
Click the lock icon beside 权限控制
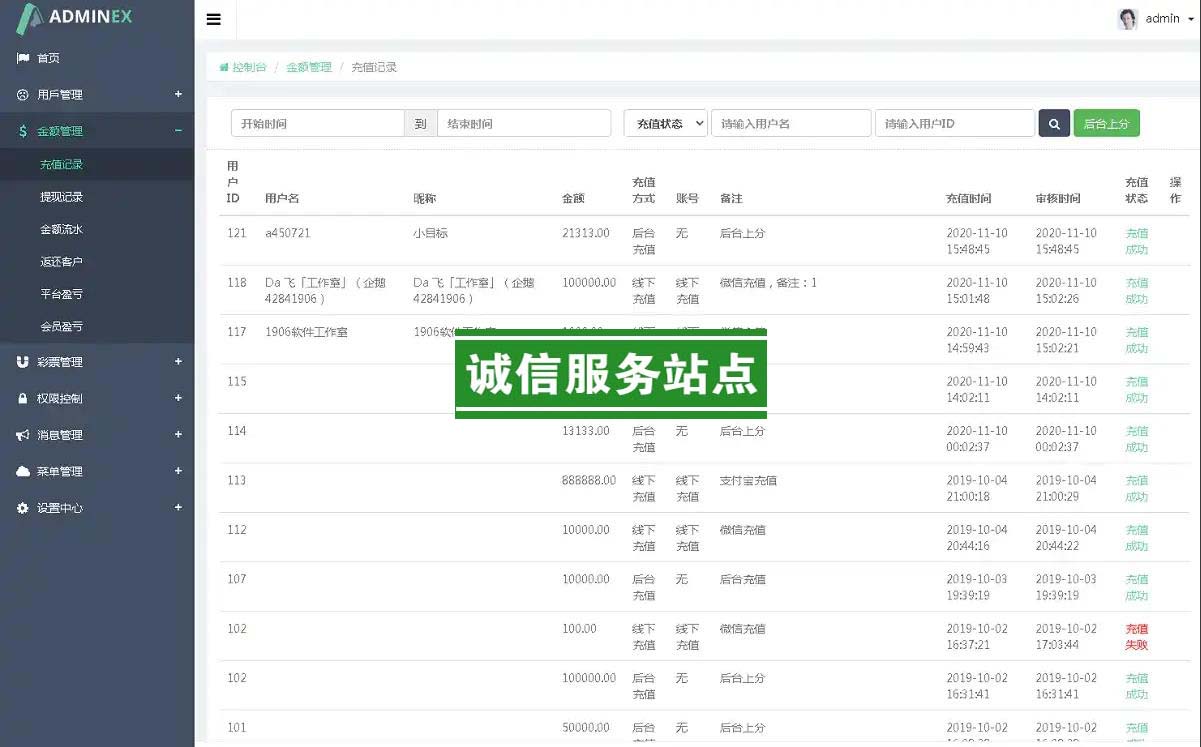pyautogui.click(x=23, y=398)
